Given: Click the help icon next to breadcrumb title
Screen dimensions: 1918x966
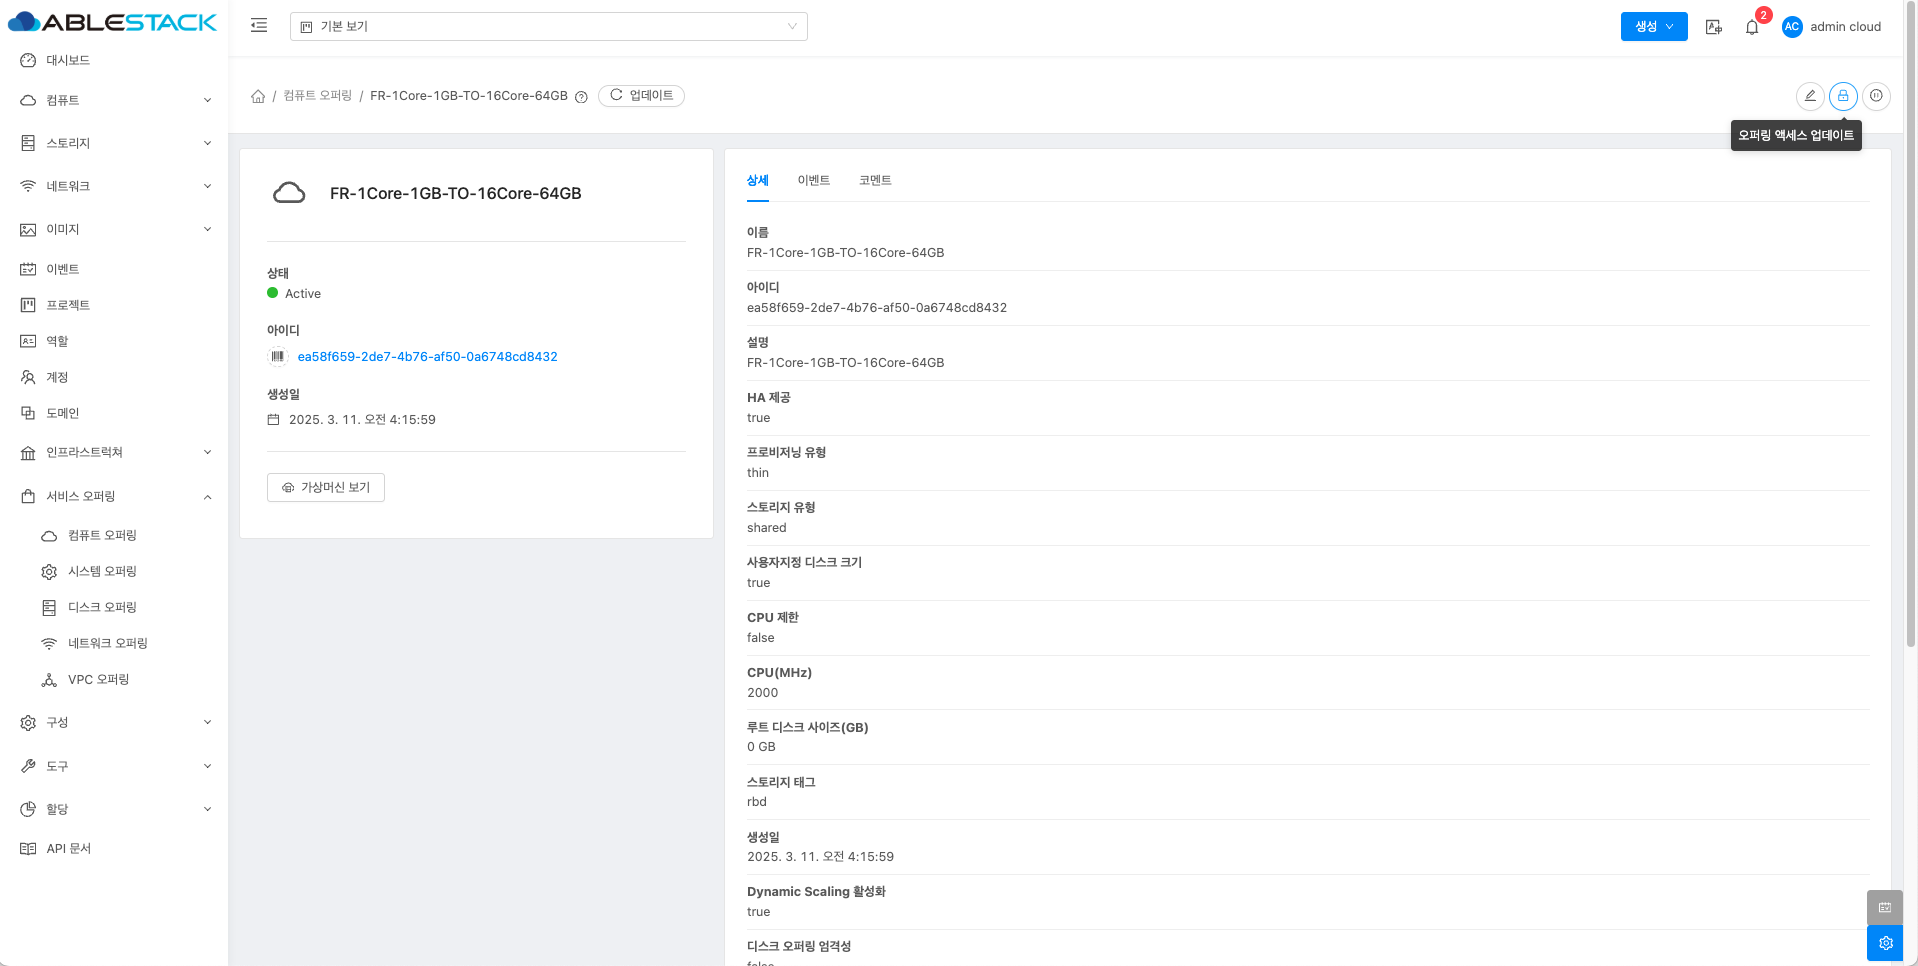Looking at the screenshot, I should click(x=581, y=97).
